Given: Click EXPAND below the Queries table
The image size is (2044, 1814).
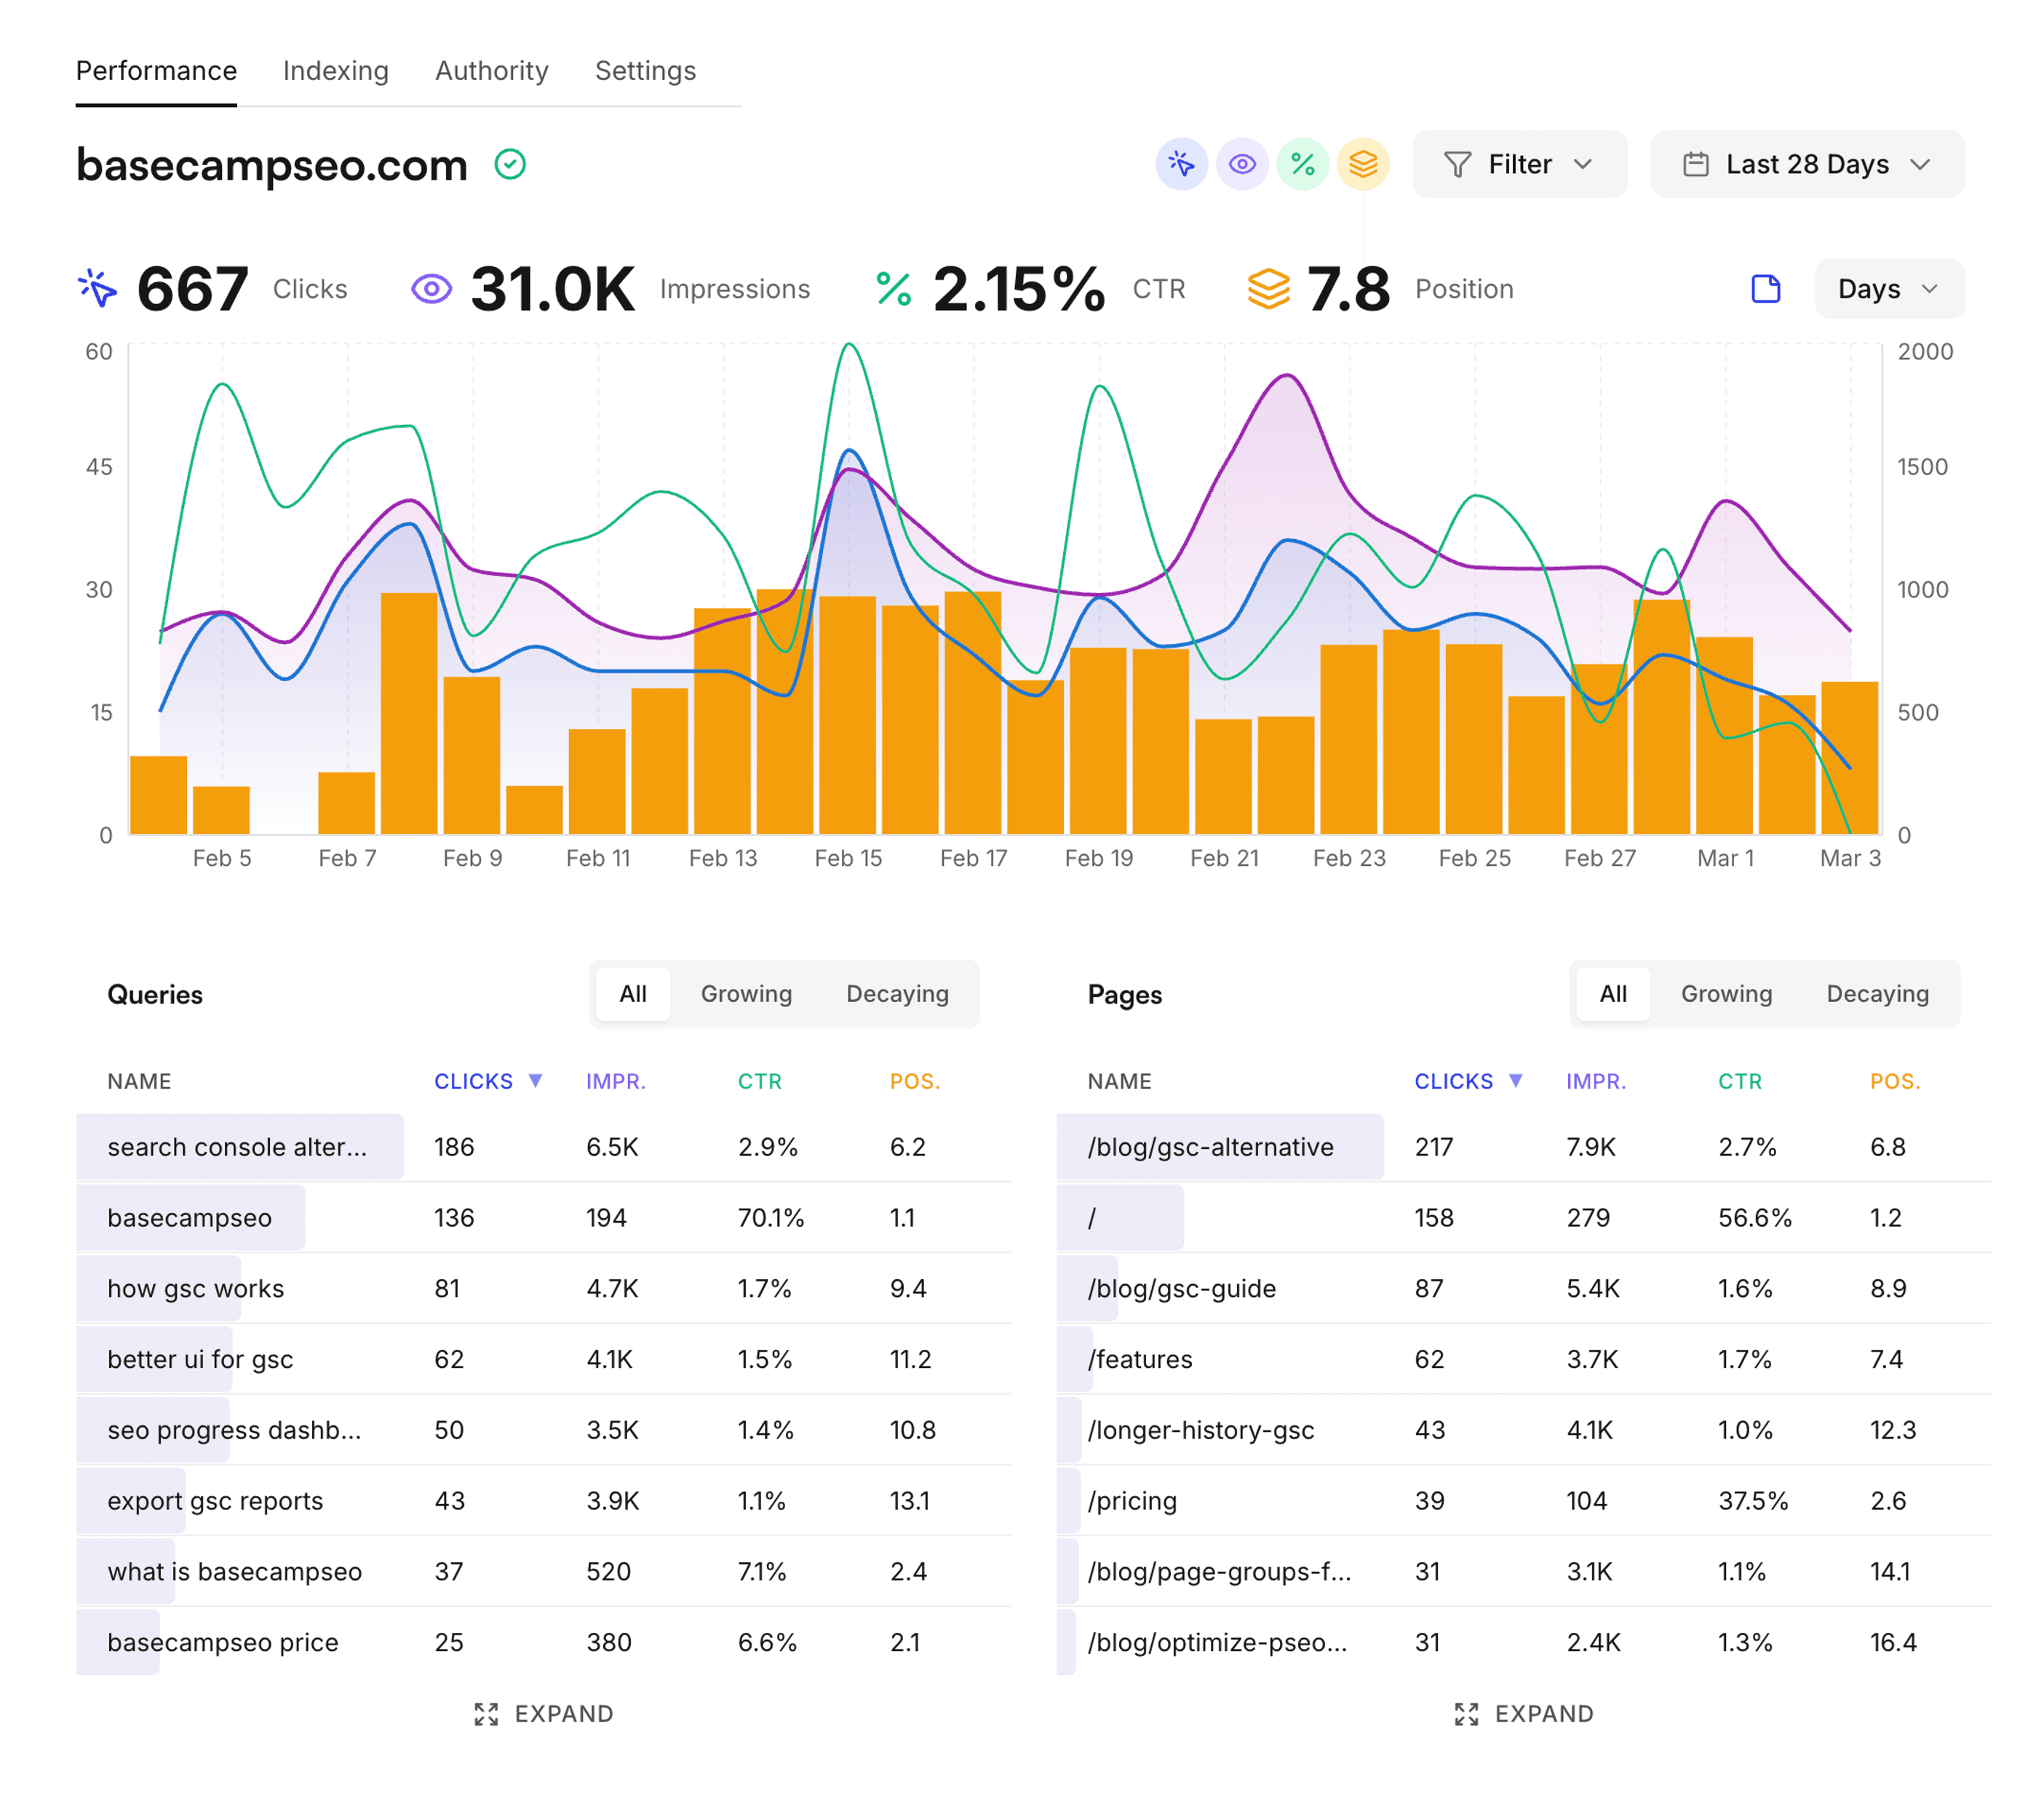Looking at the screenshot, I should click(543, 1713).
